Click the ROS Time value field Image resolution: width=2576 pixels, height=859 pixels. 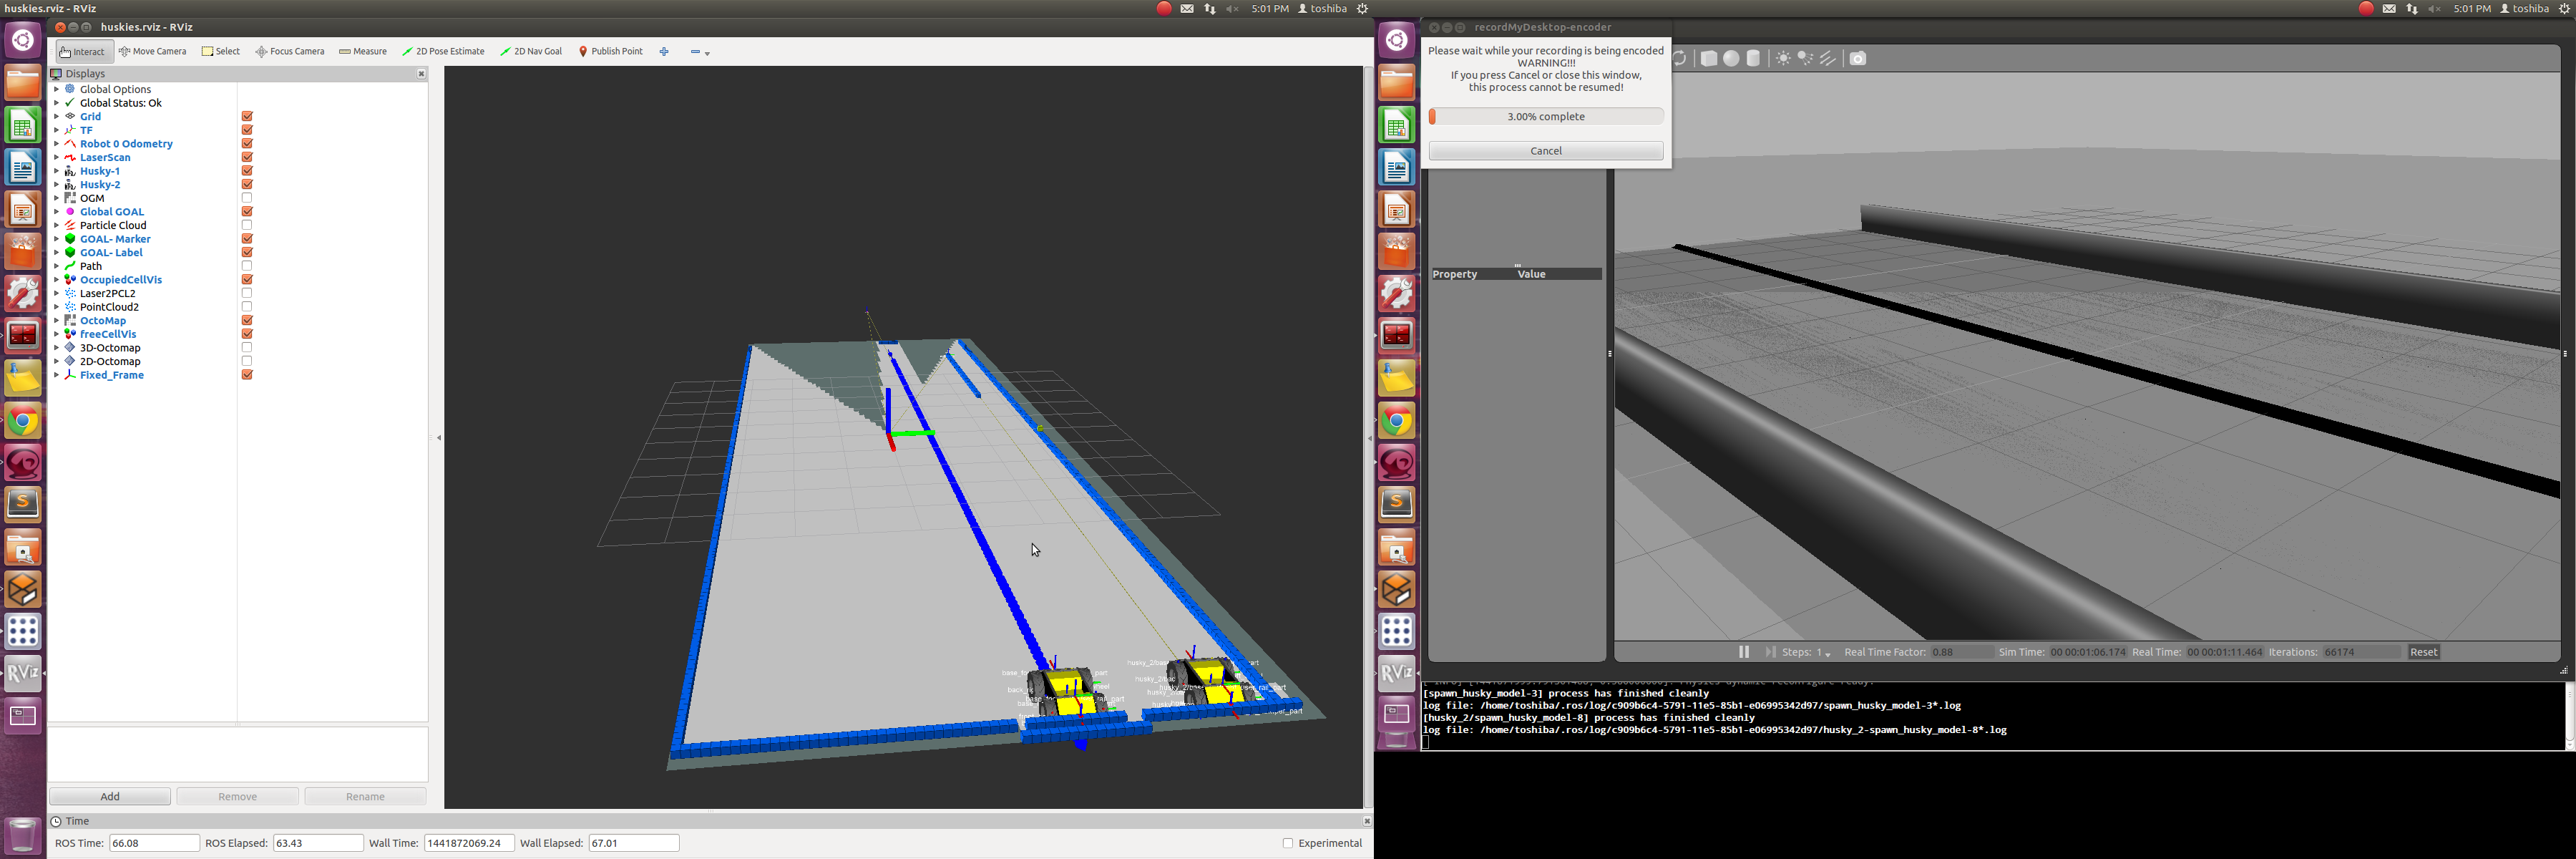154,843
